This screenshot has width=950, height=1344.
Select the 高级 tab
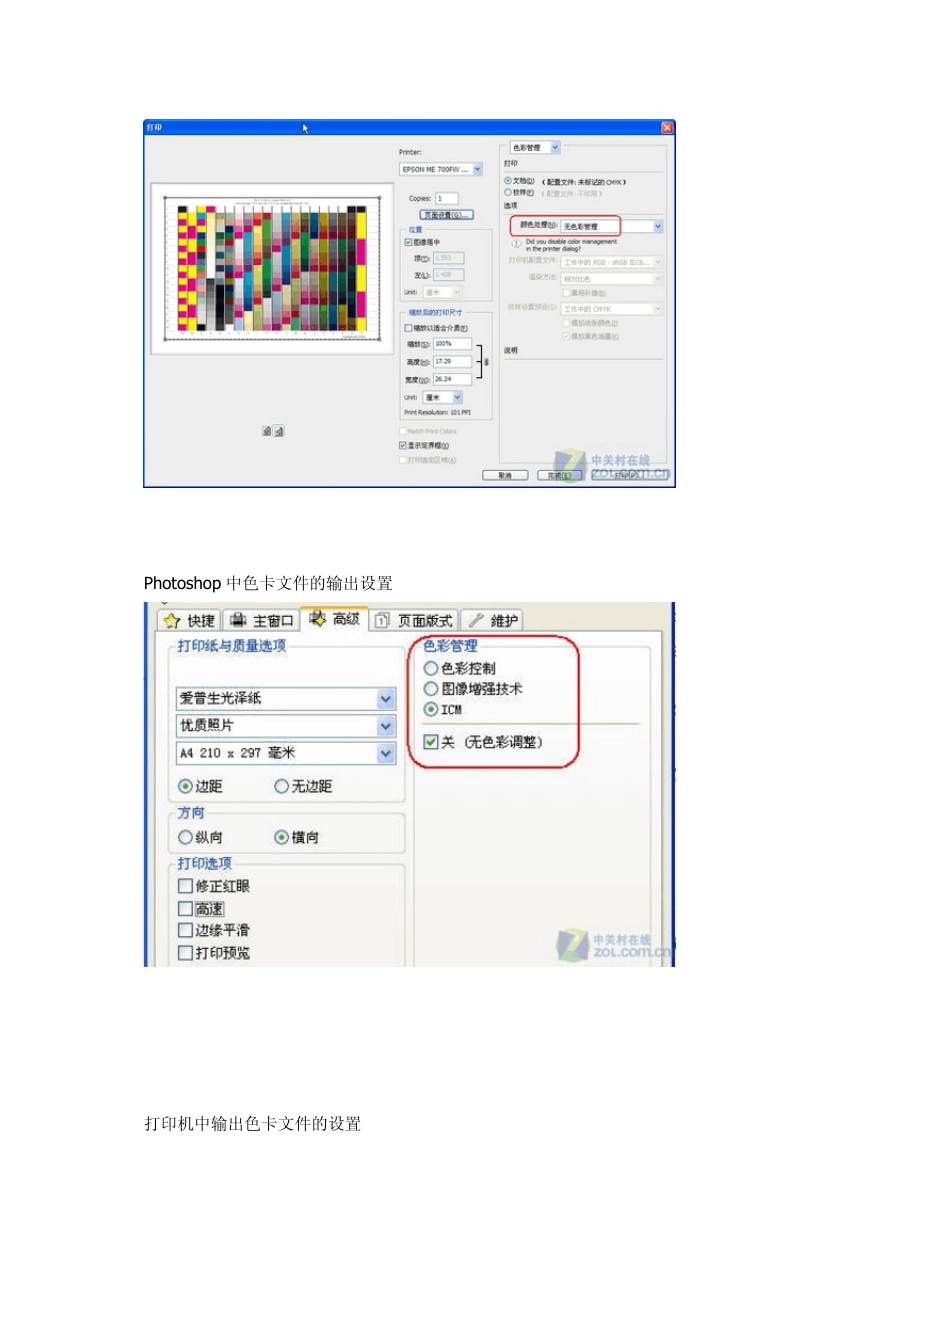pos(334,619)
